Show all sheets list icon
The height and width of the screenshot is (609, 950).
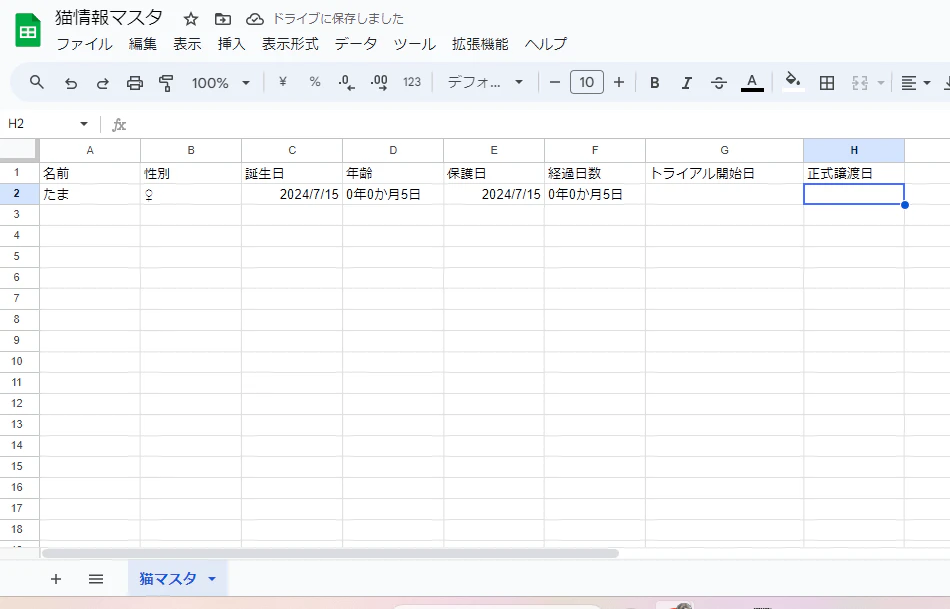click(96, 579)
